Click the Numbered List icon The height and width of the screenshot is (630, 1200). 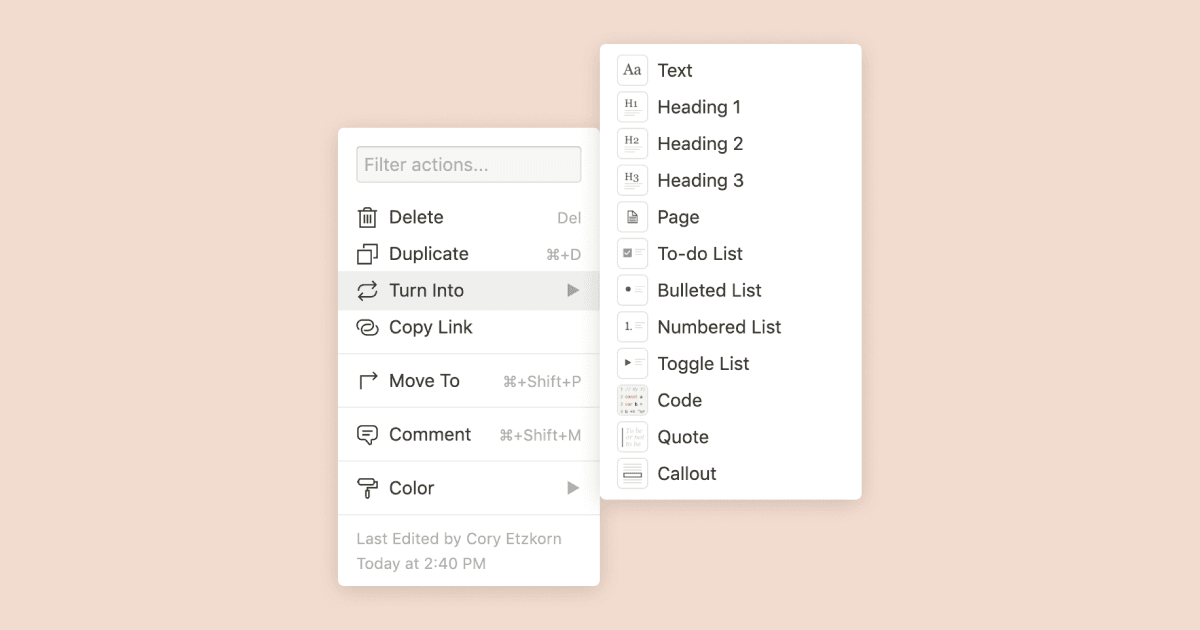(632, 327)
